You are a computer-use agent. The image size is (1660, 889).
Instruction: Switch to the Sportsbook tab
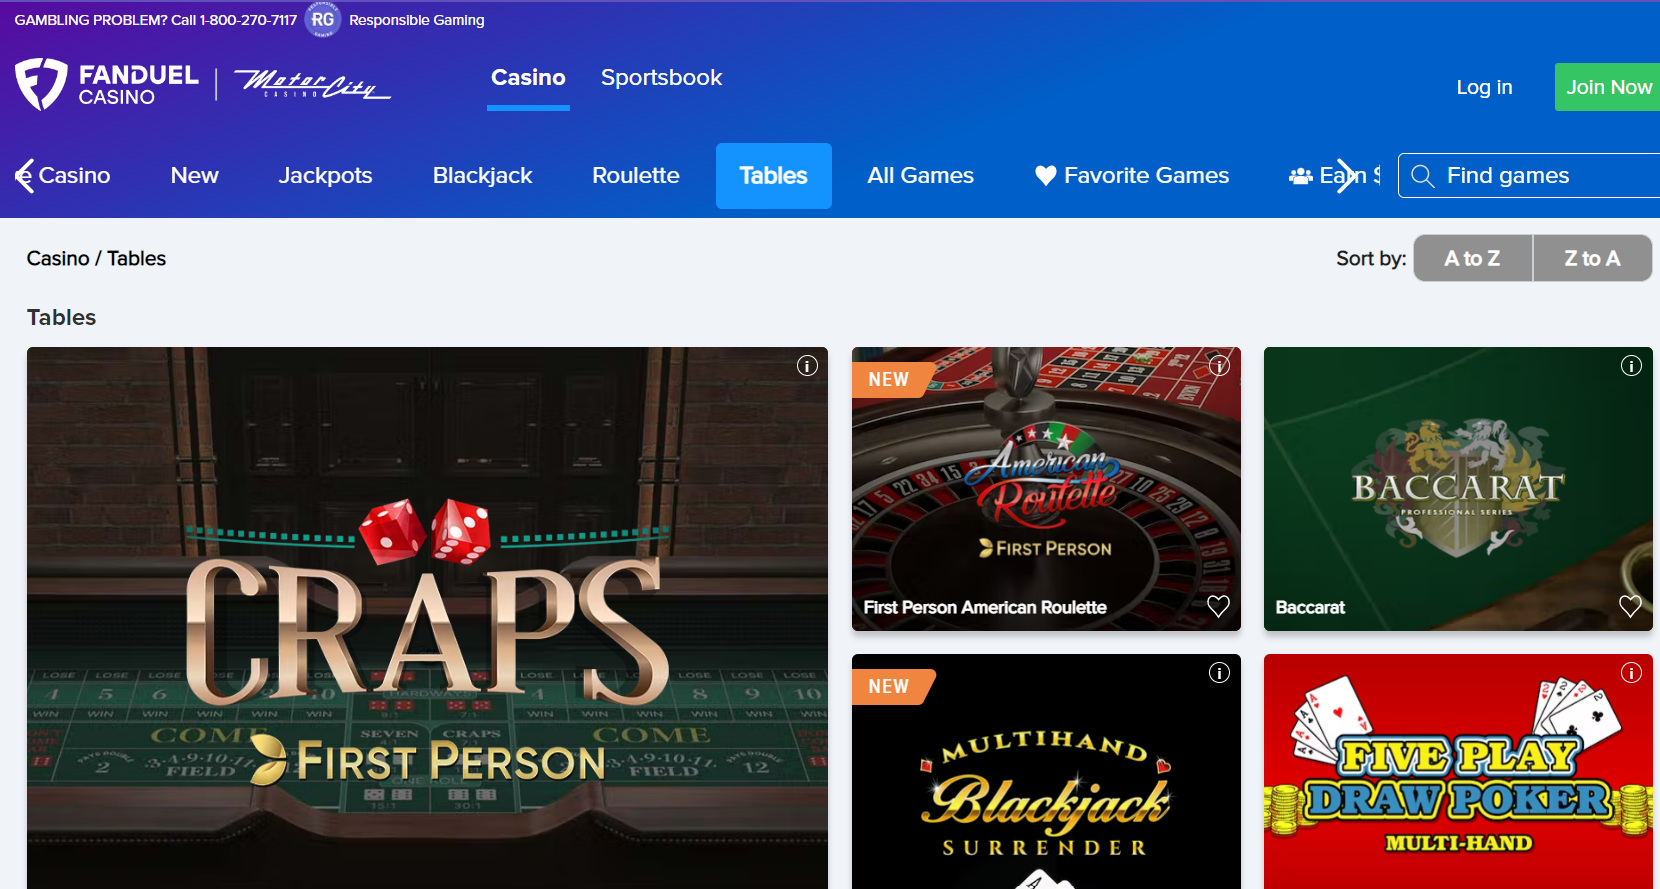tap(661, 78)
